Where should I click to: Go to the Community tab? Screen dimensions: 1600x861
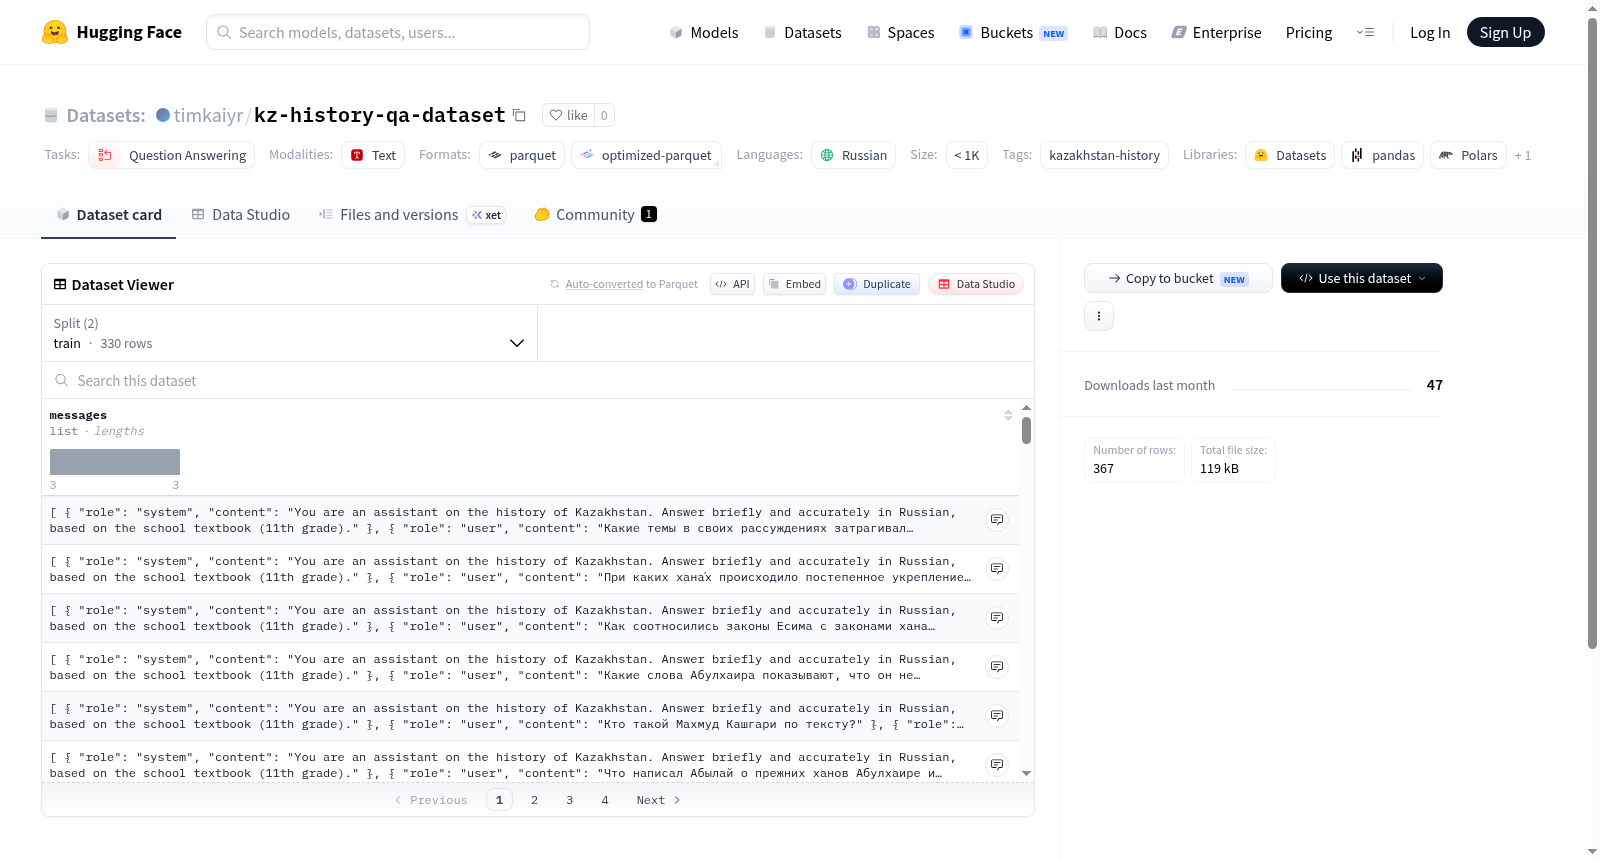[596, 215]
